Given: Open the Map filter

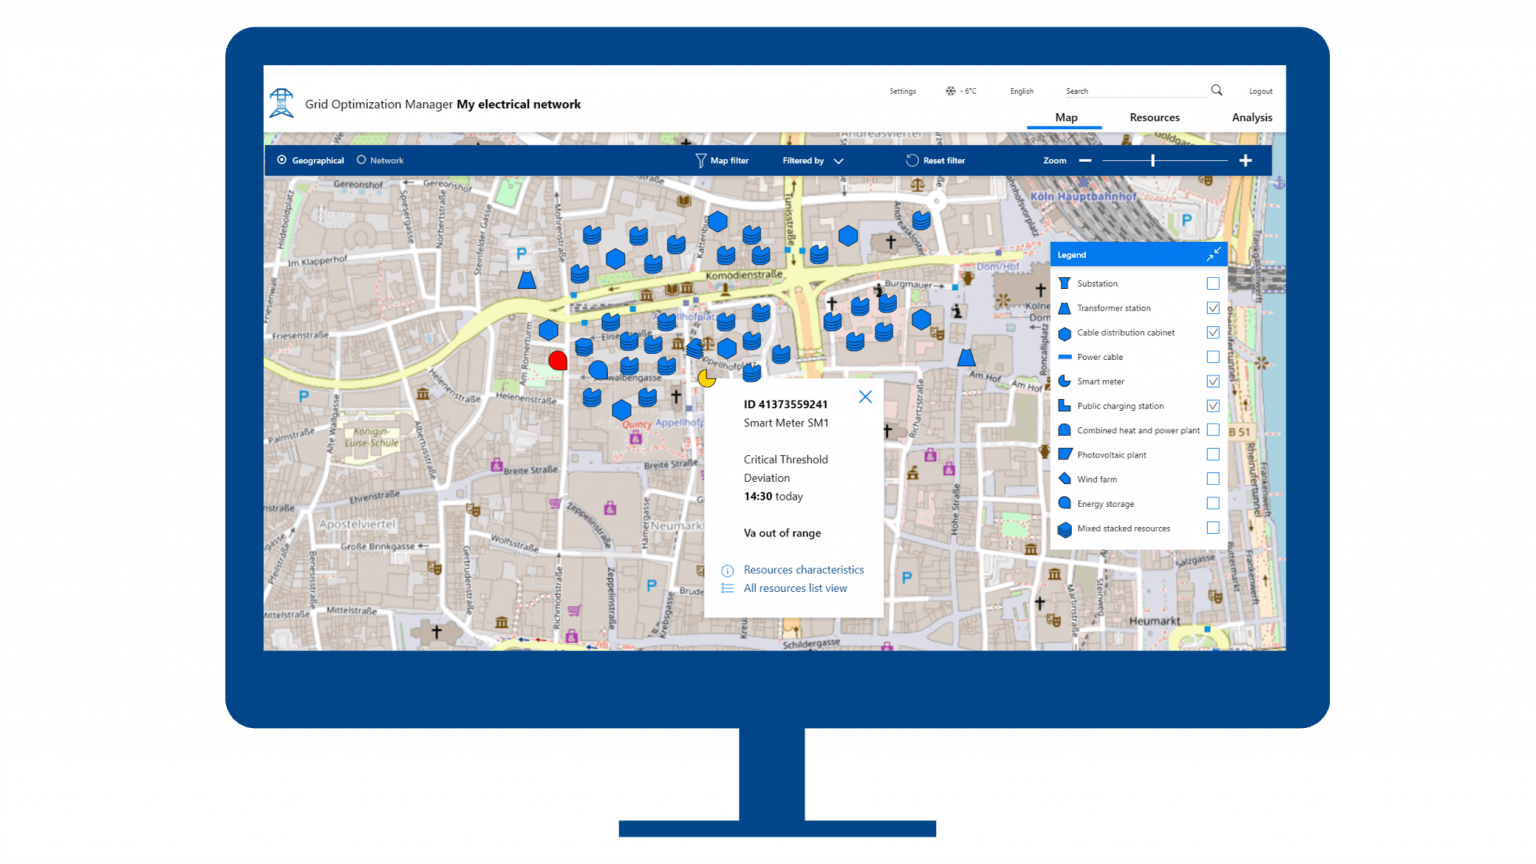Looking at the screenshot, I should point(722,160).
